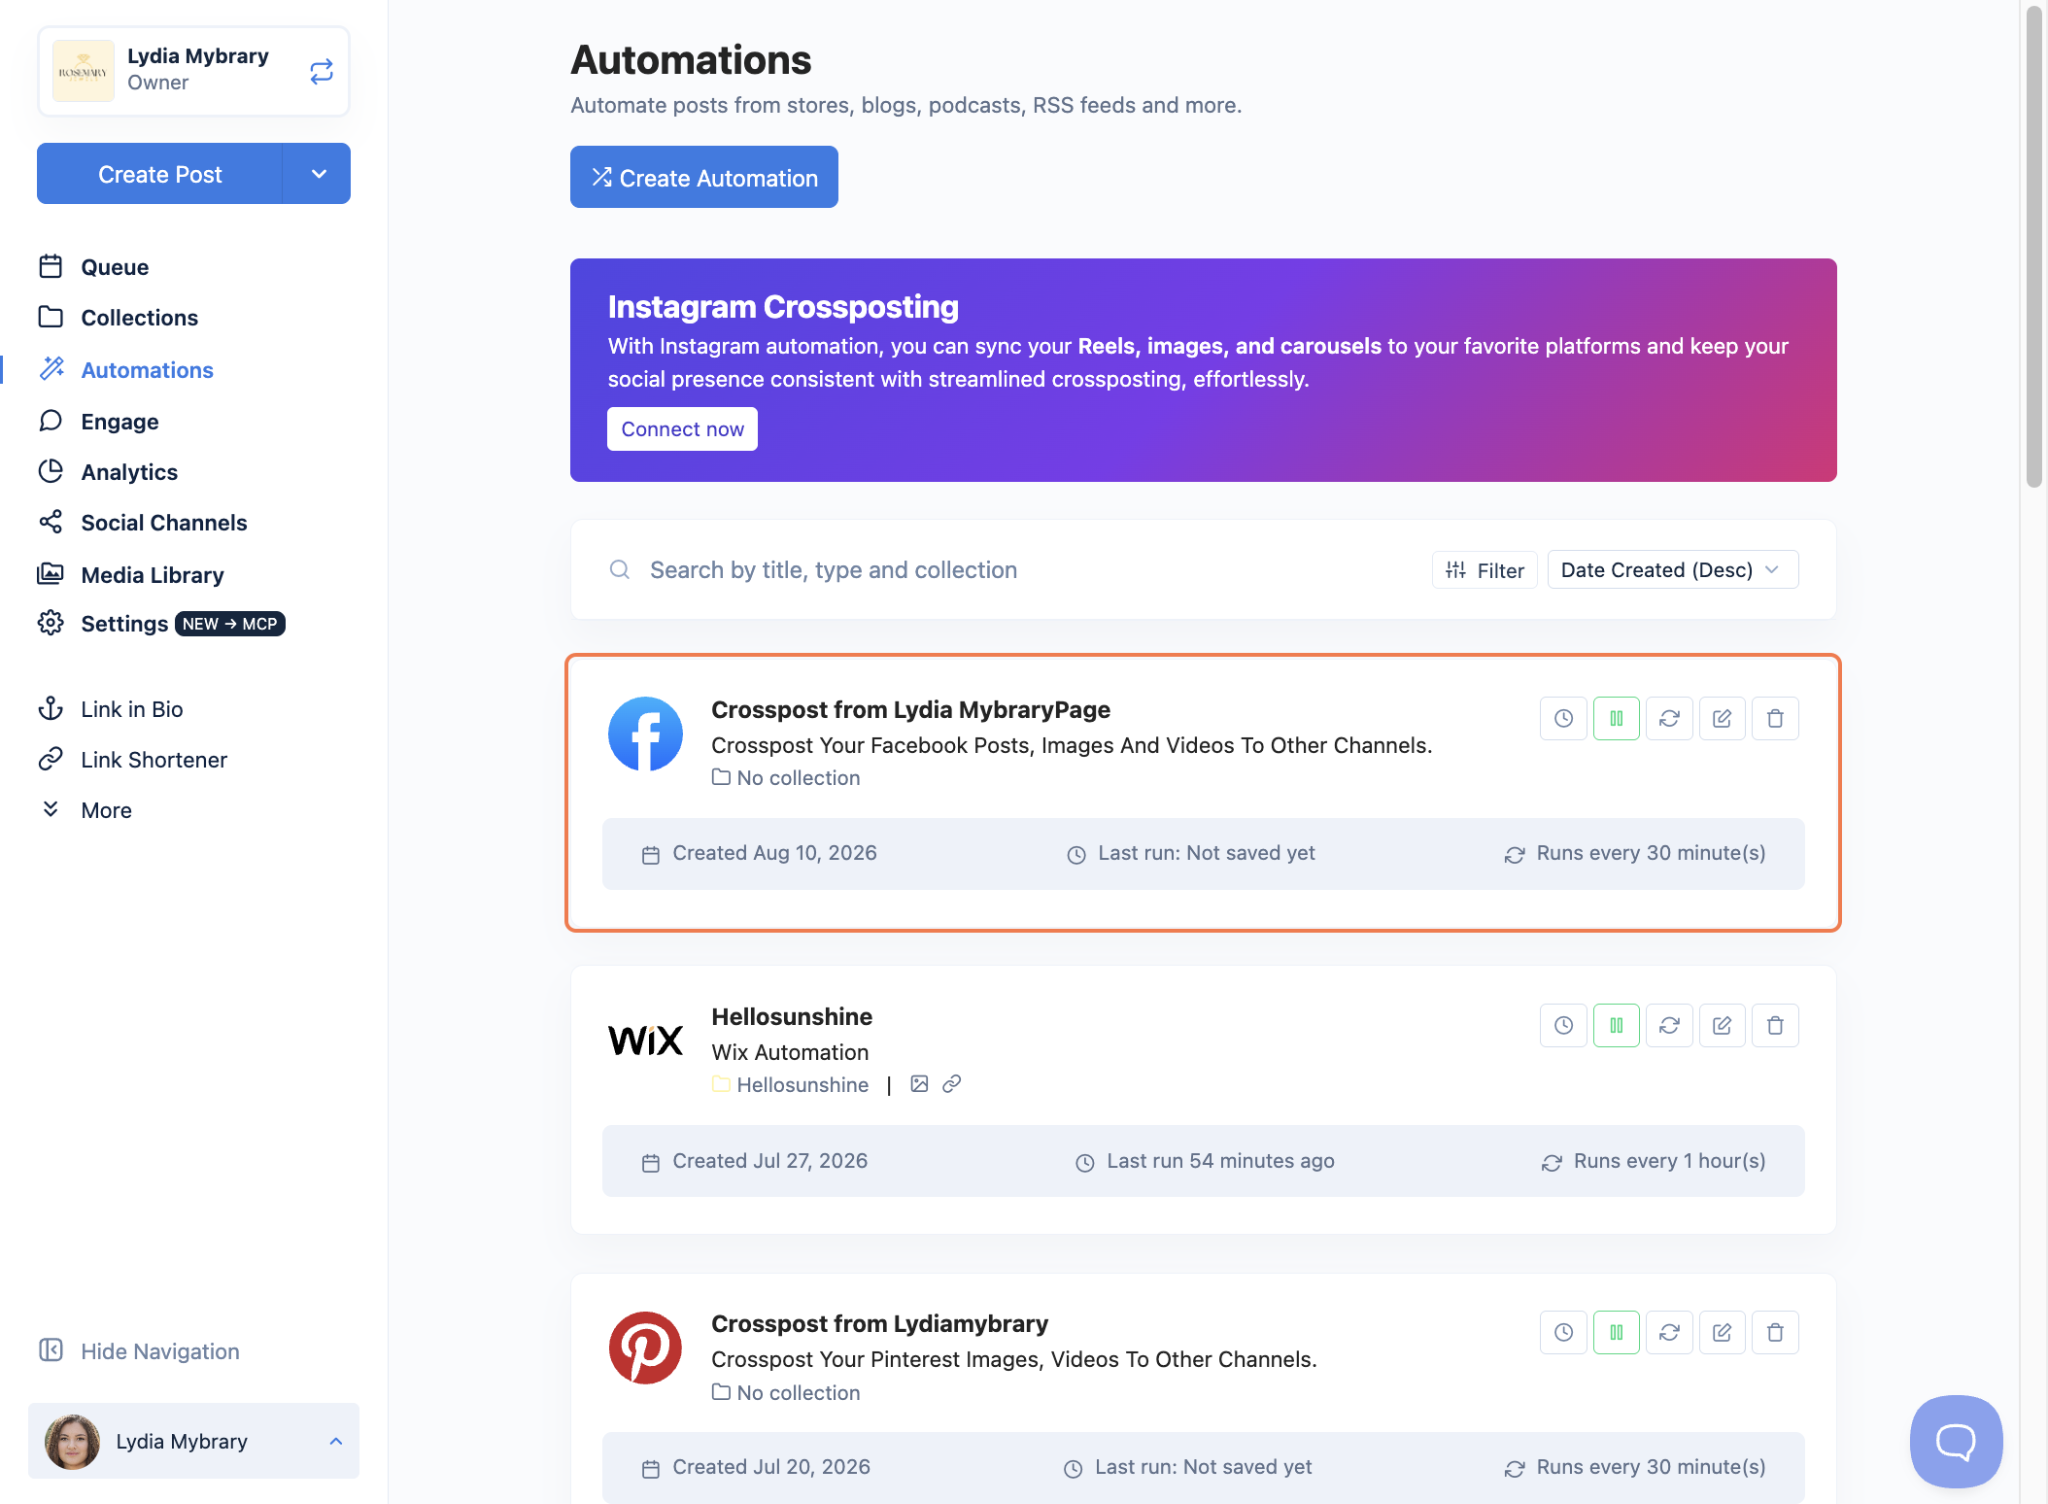Image resolution: width=2048 pixels, height=1504 pixels.
Task: Edit the Crosspost from Lydia MybraryPage automation
Action: [1722, 718]
